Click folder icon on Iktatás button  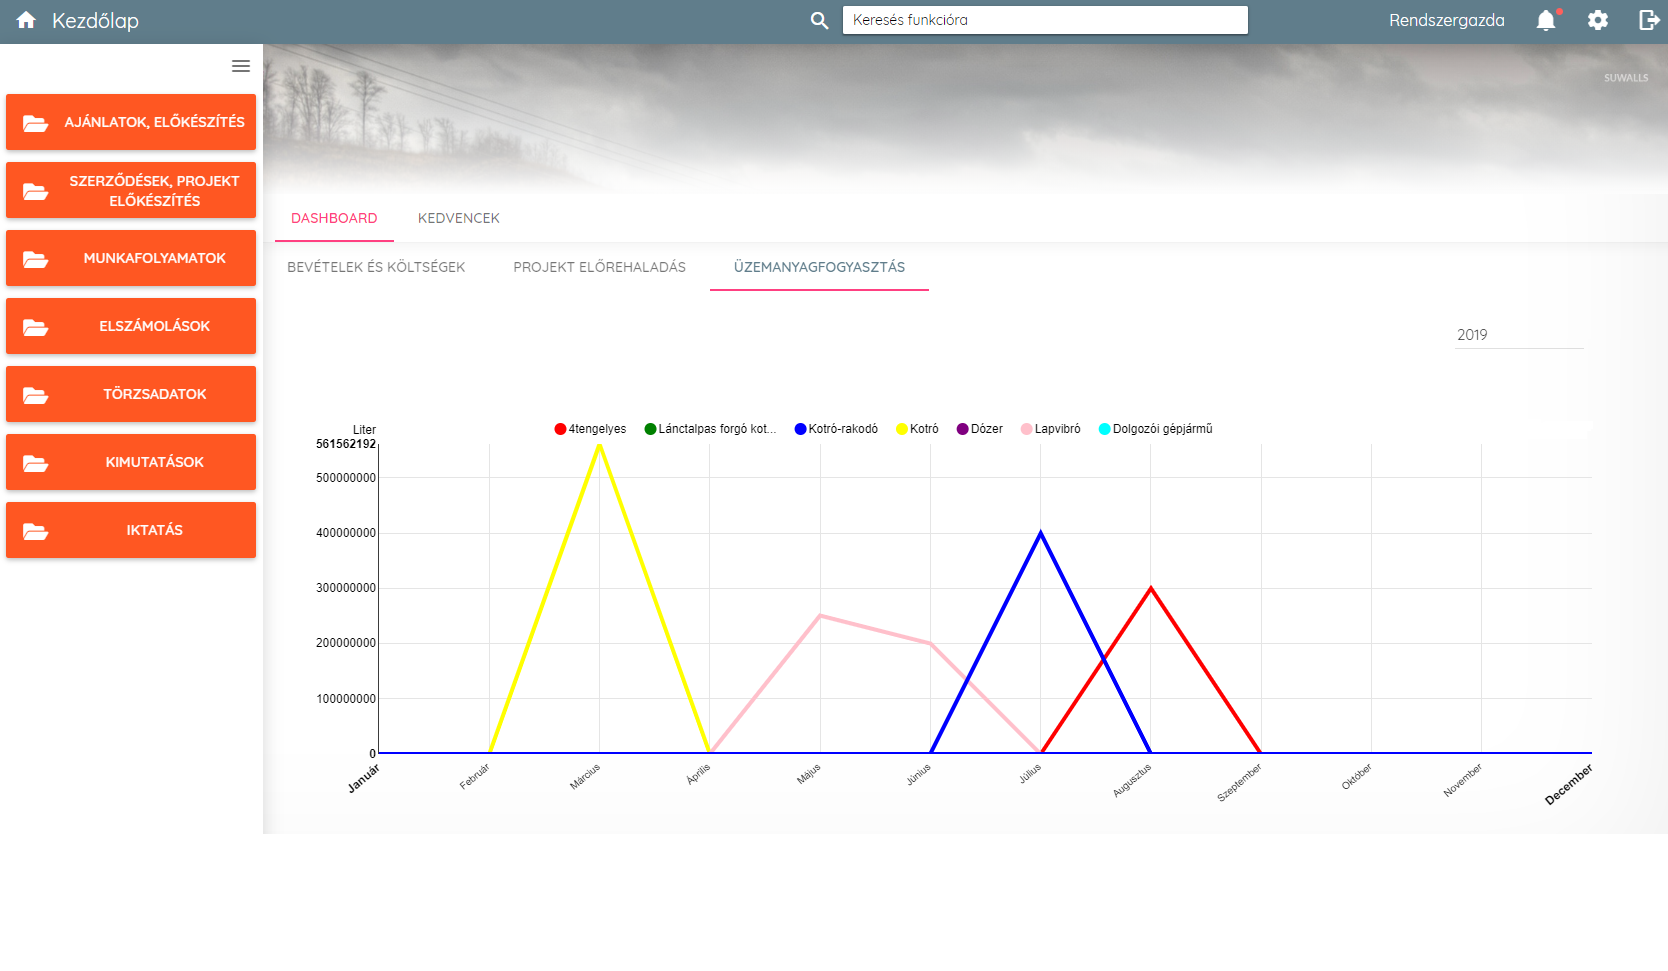(x=36, y=531)
